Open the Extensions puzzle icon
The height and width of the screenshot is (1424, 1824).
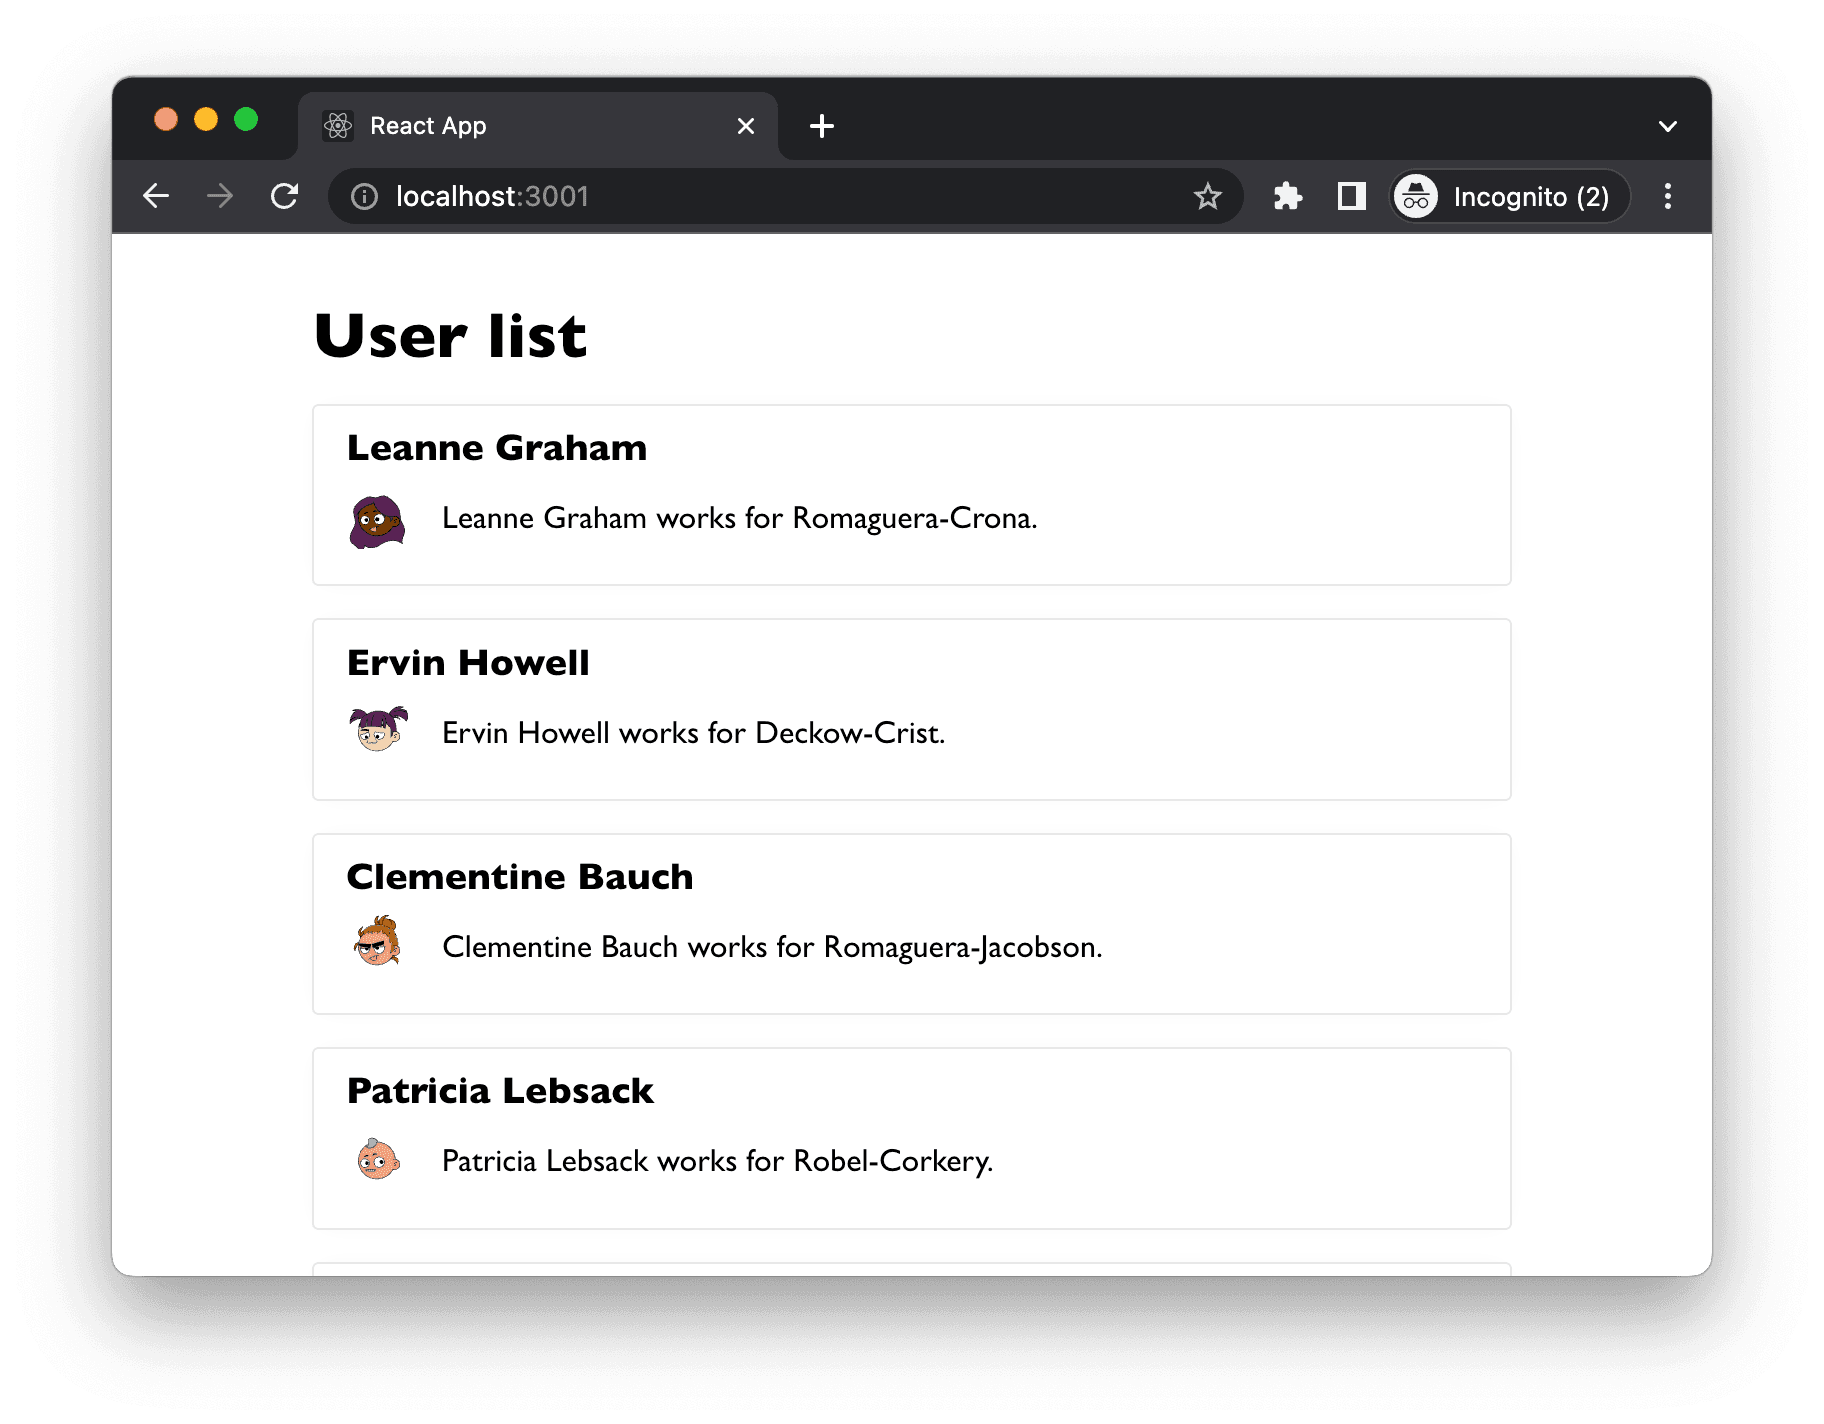[1287, 196]
